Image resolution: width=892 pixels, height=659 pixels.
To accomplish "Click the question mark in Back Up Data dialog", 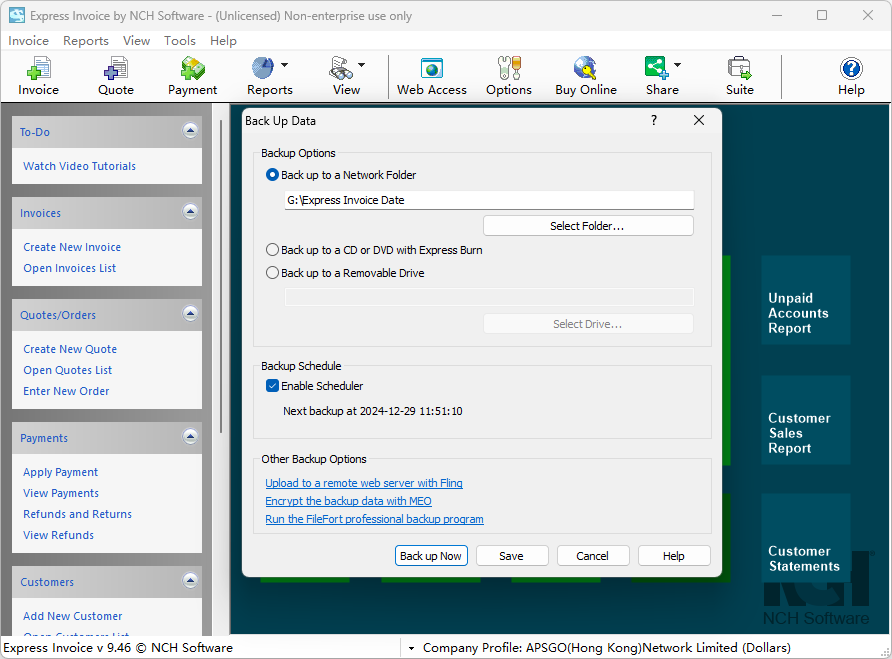I will click(654, 120).
